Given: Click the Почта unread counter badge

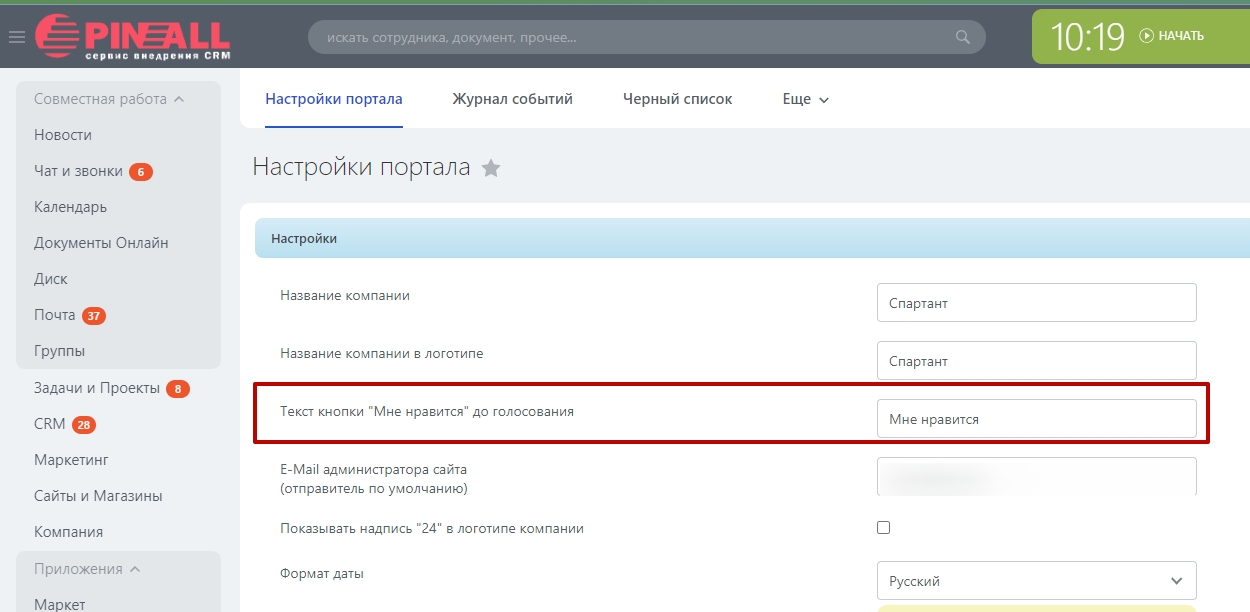Looking at the screenshot, I should (94, 316).
